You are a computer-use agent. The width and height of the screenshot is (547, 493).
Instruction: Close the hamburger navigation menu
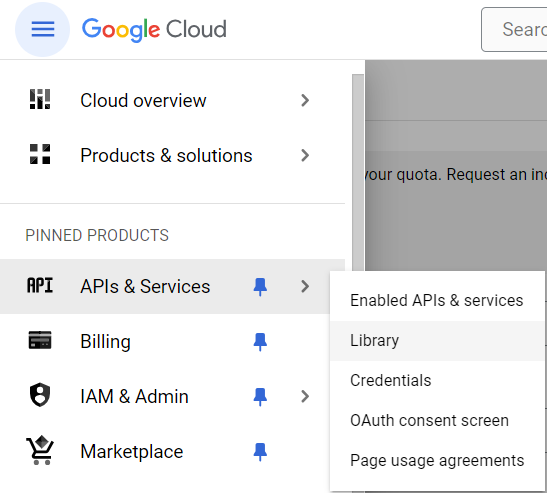[43, 29]
